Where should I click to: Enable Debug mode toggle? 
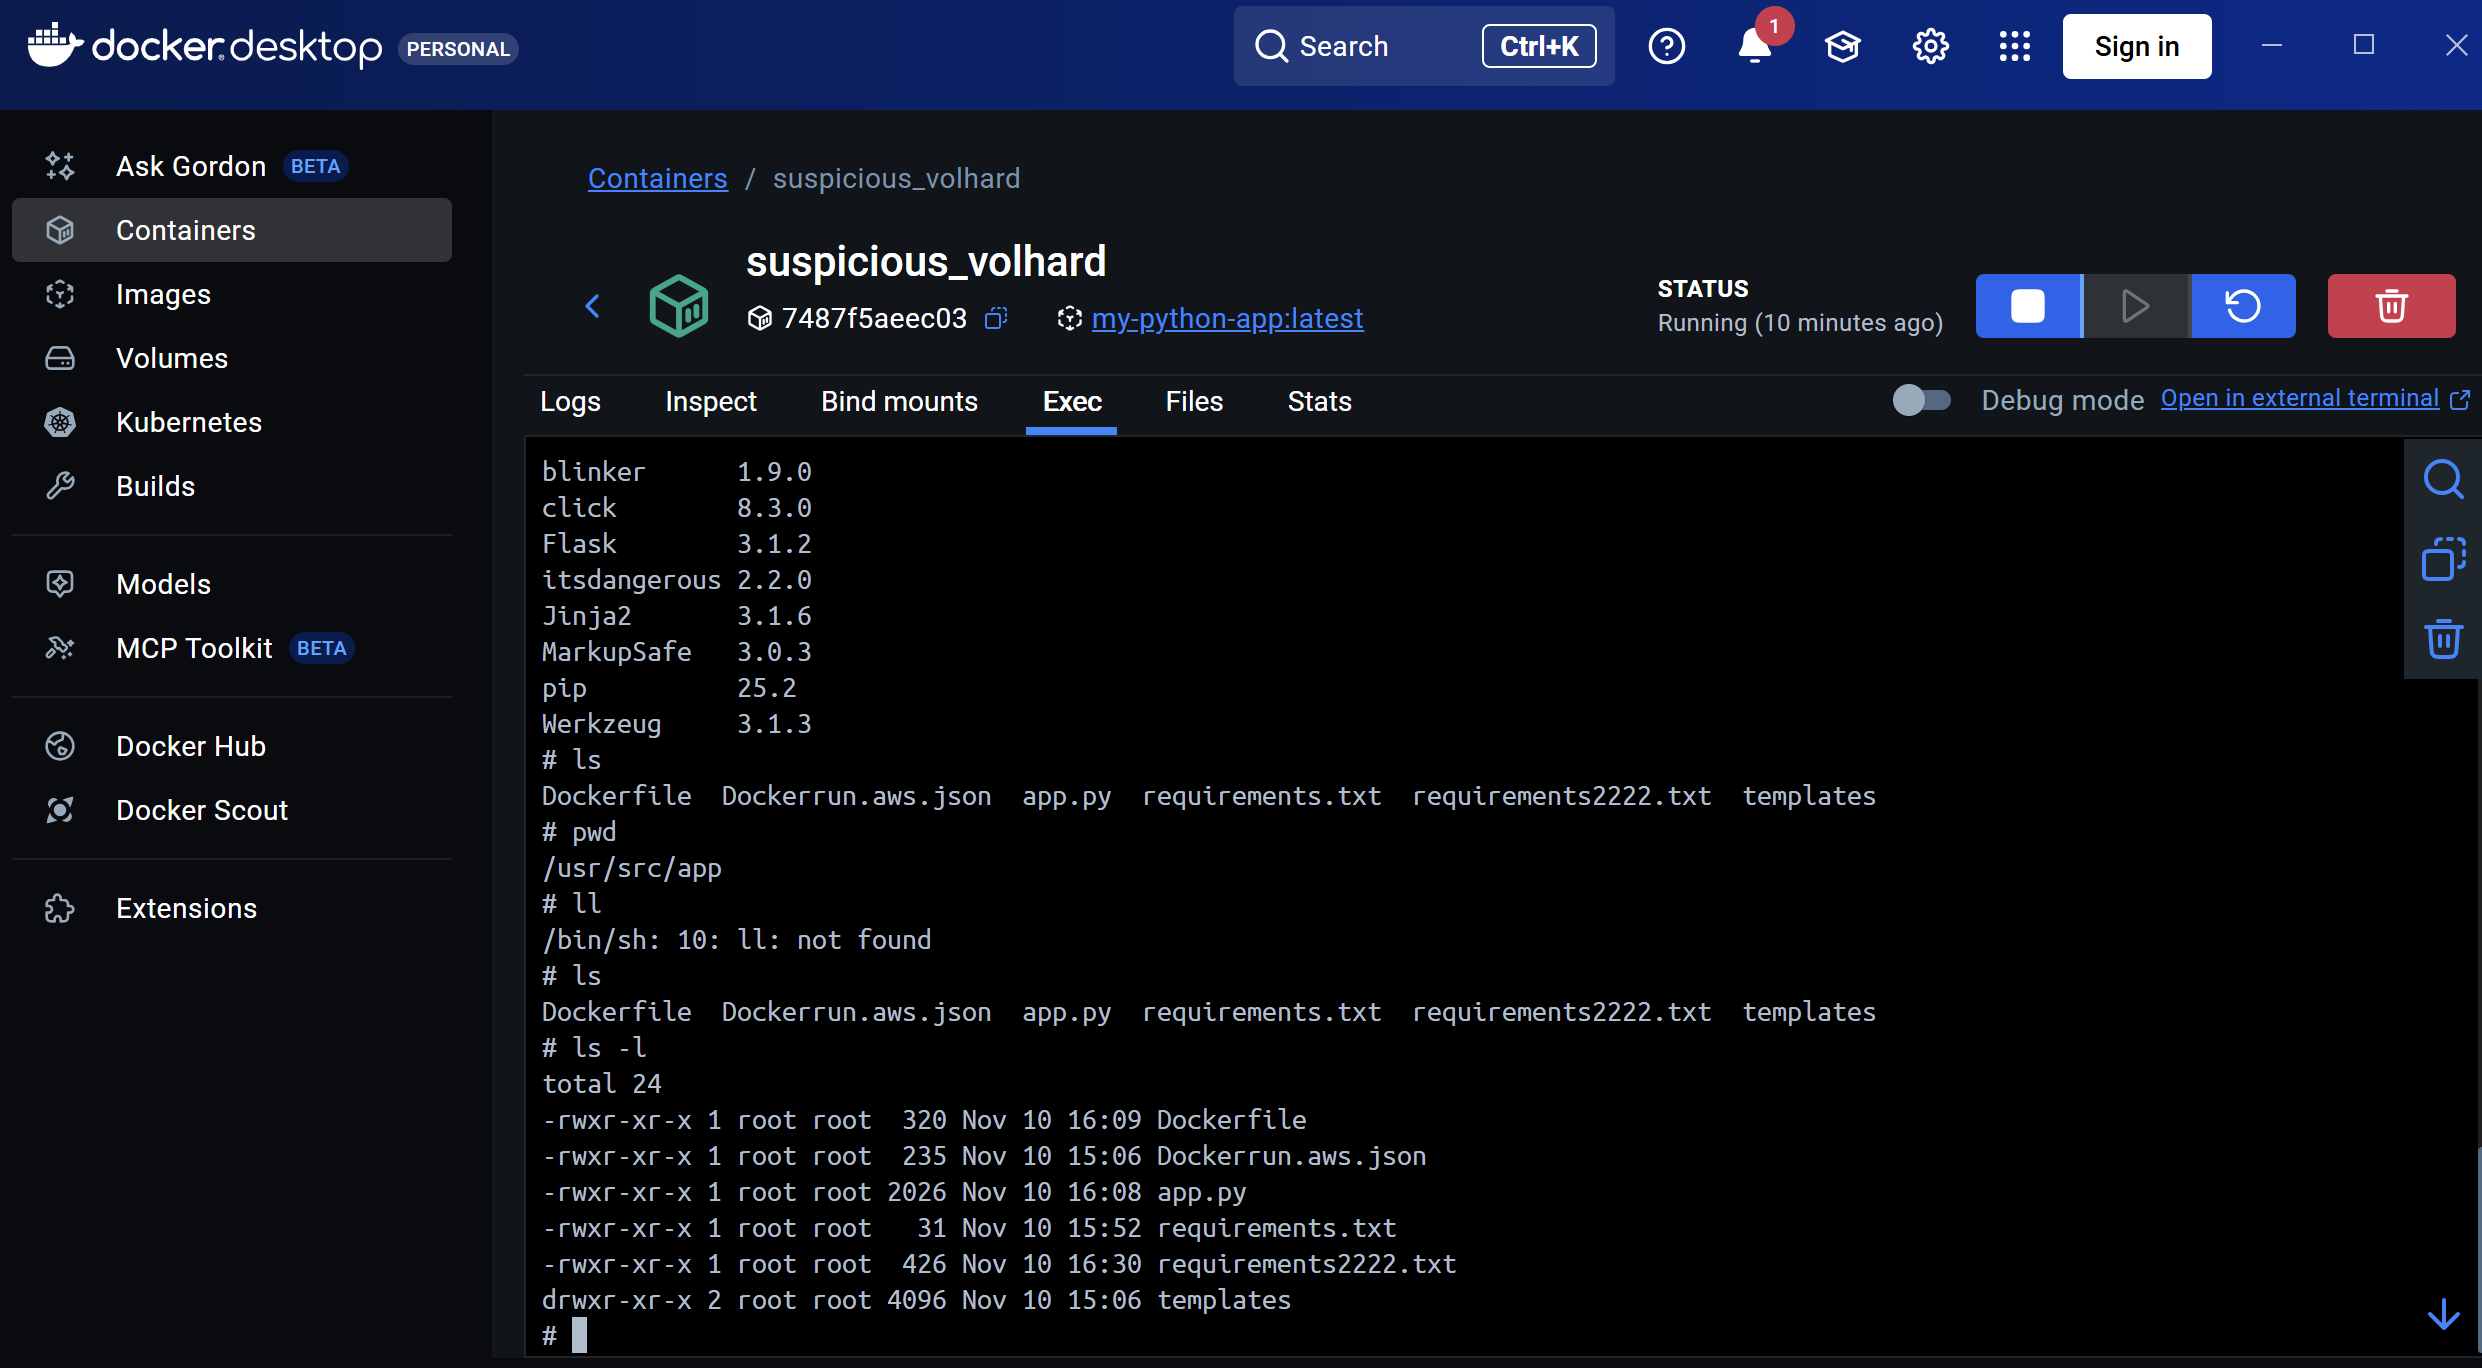[x=1921, y=400]
